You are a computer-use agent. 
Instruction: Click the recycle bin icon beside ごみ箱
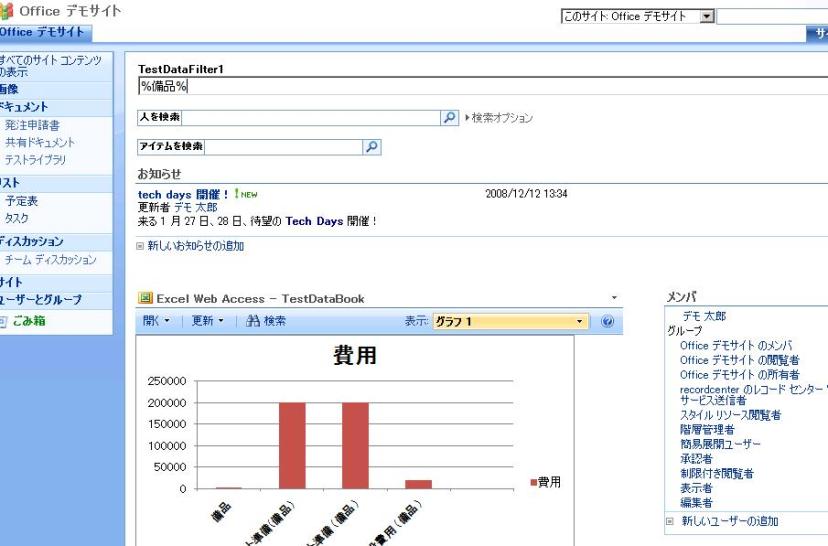(3, 321)
